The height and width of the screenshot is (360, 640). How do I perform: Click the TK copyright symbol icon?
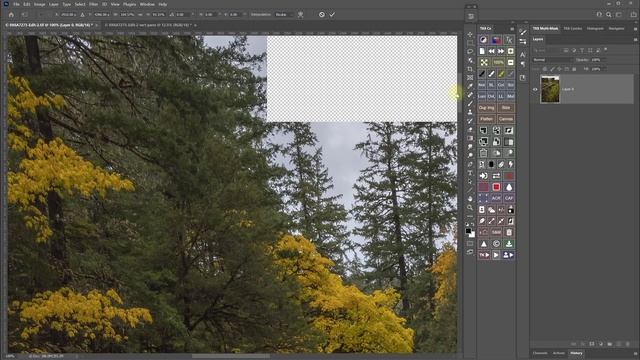pyautogui.click(x=496, y=244)
